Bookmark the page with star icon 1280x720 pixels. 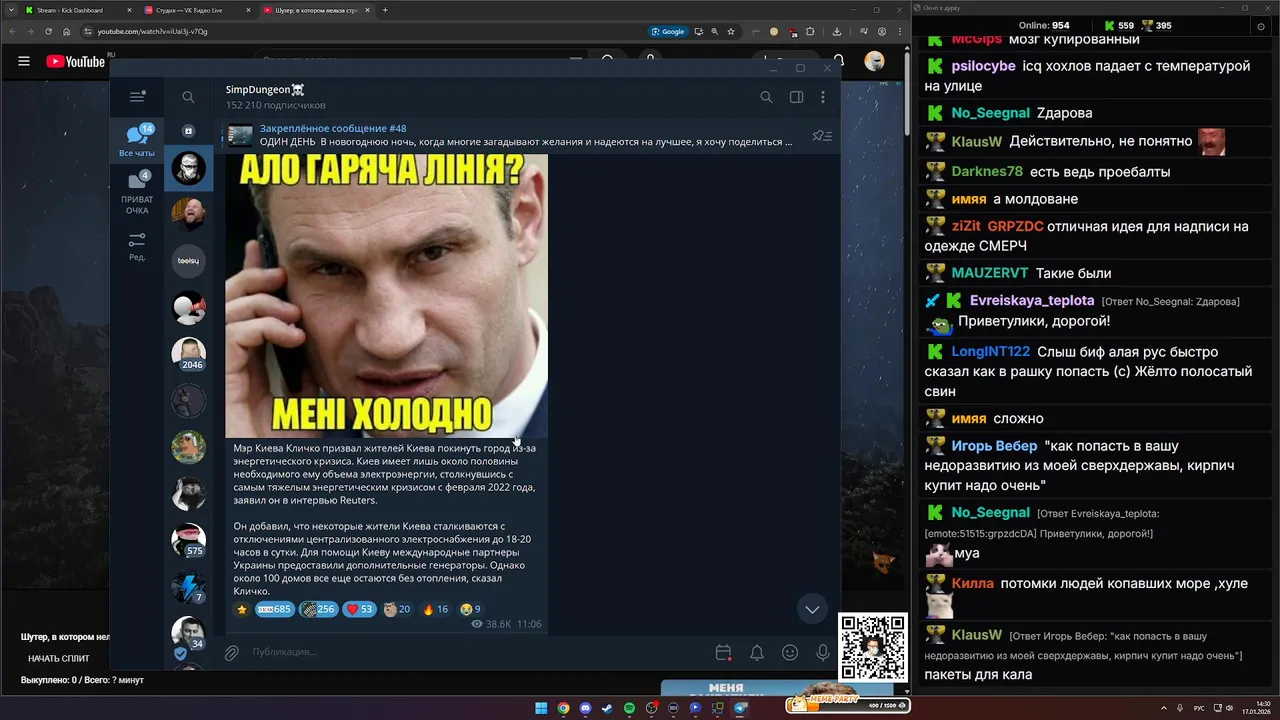coord(731,31)
